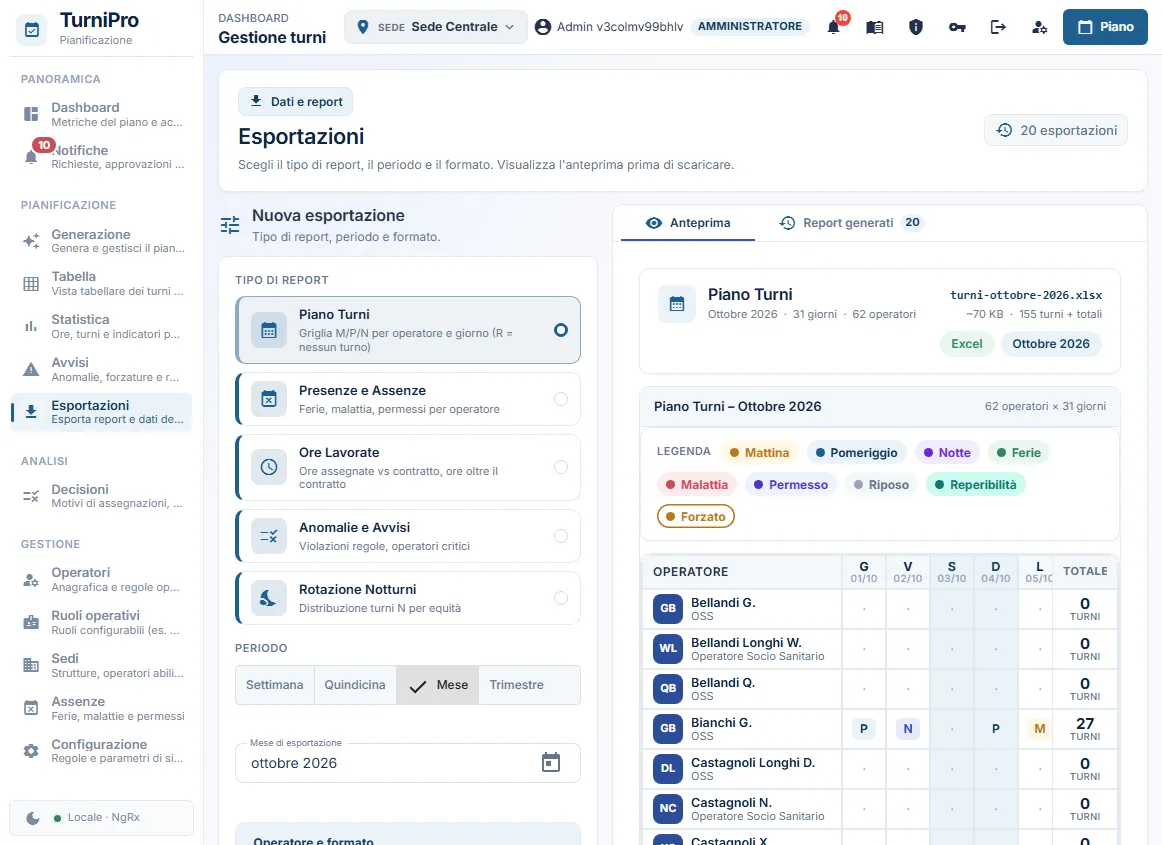Click the Forzato legend chip
This screenshot has width=1162, height=845.
696,517
